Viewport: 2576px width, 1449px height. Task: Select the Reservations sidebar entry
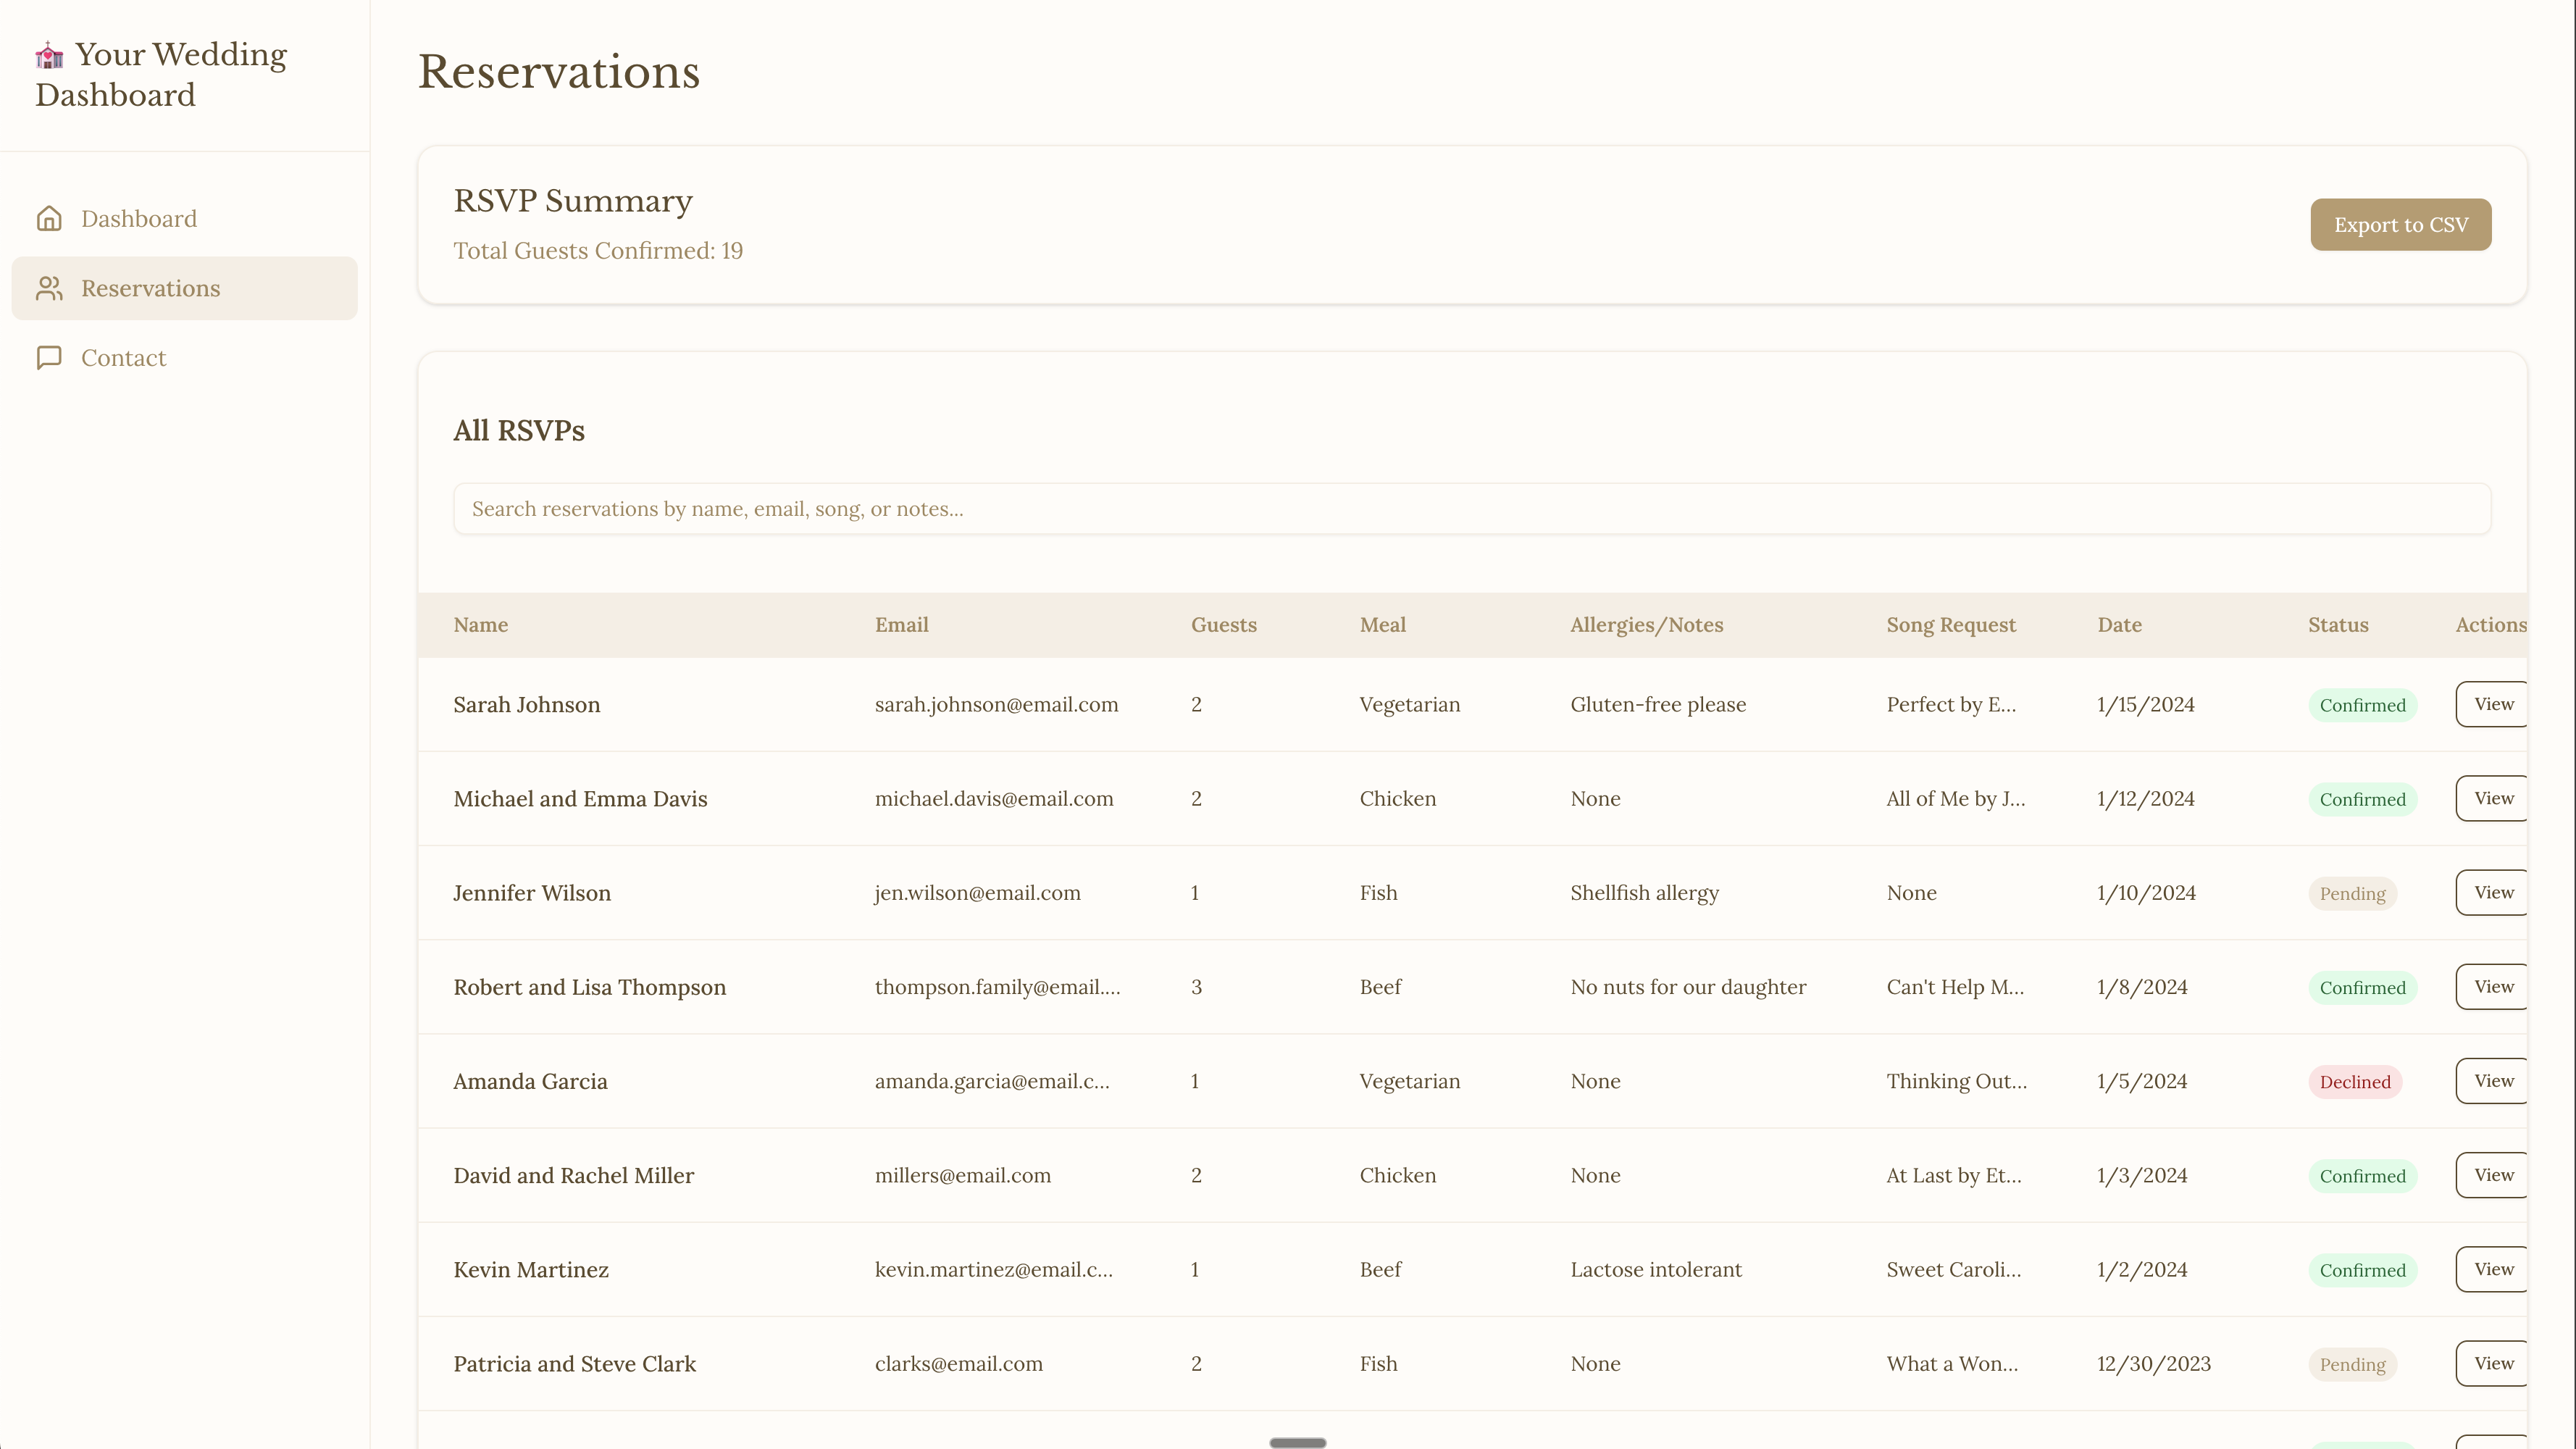click(x=151, y=288)
